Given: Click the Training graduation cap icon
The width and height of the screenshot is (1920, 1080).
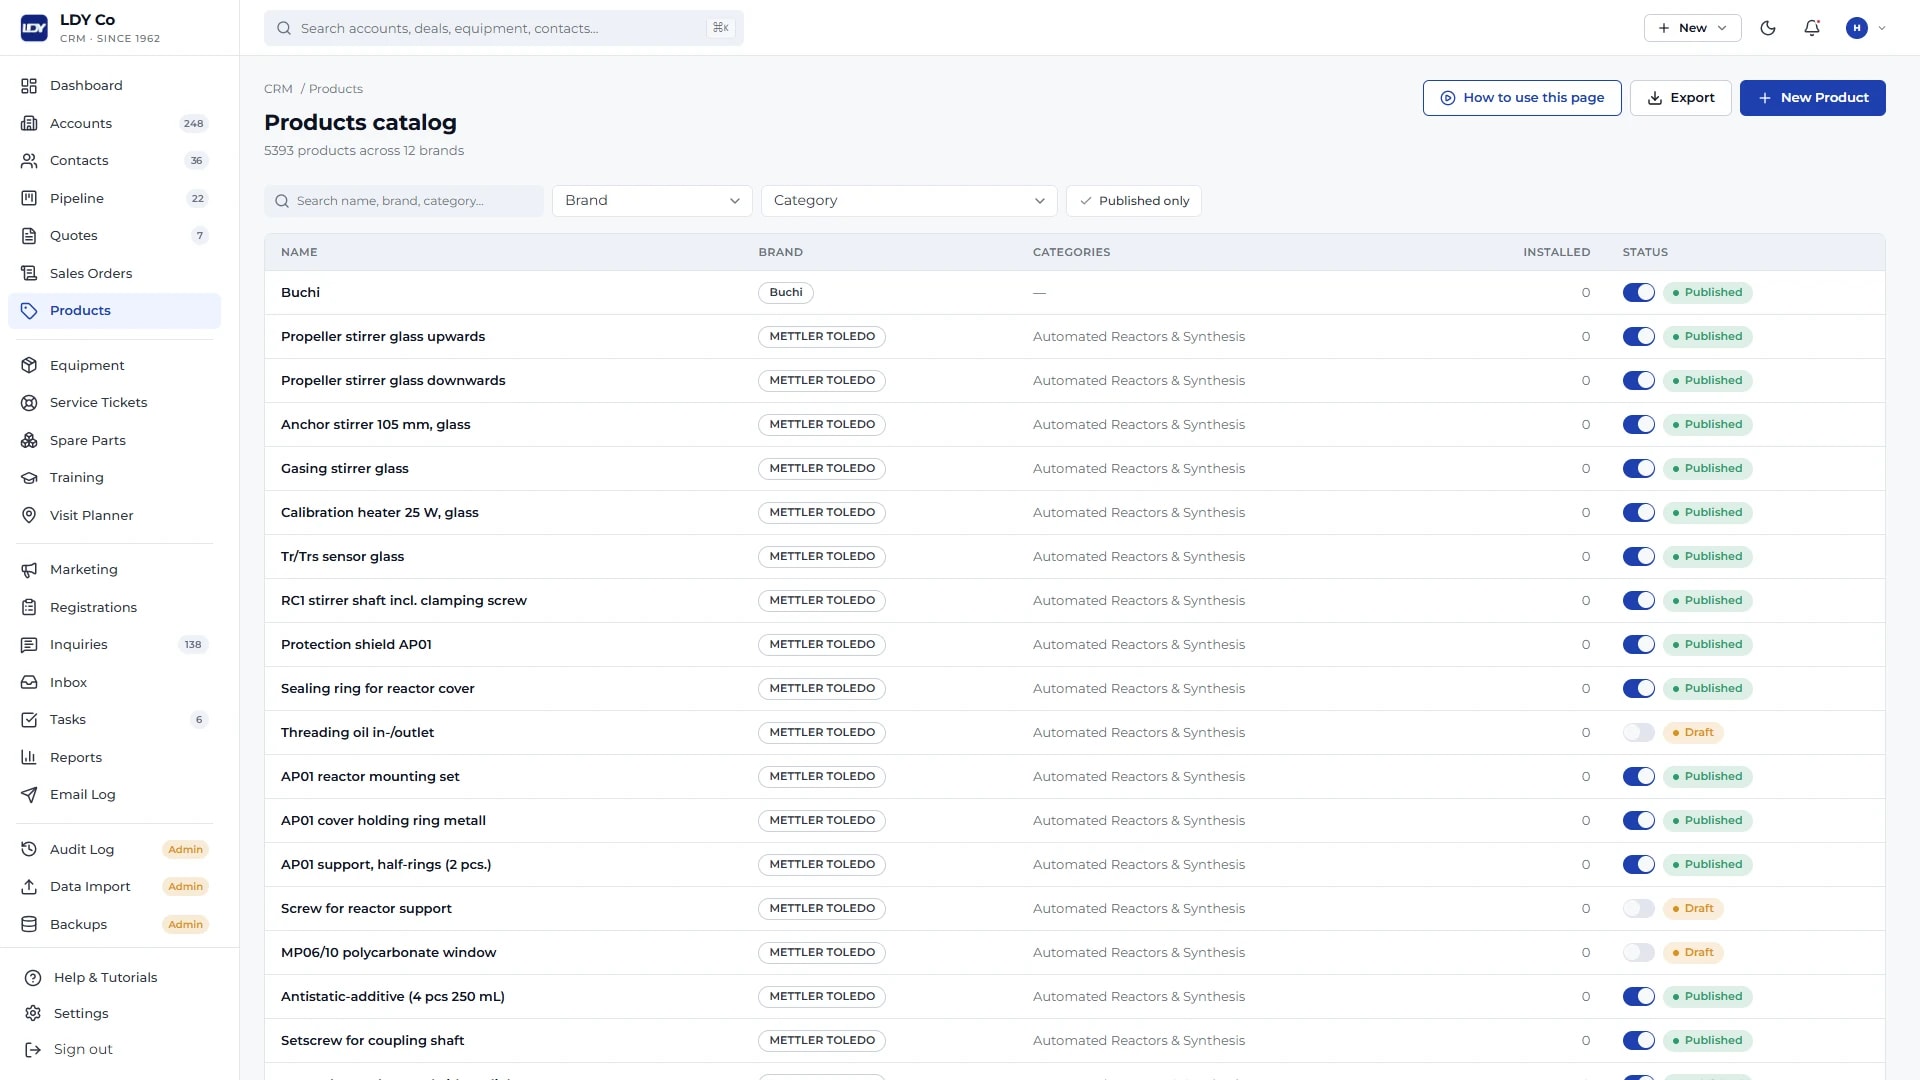Looking at the screenshot, I should [29, 478].
